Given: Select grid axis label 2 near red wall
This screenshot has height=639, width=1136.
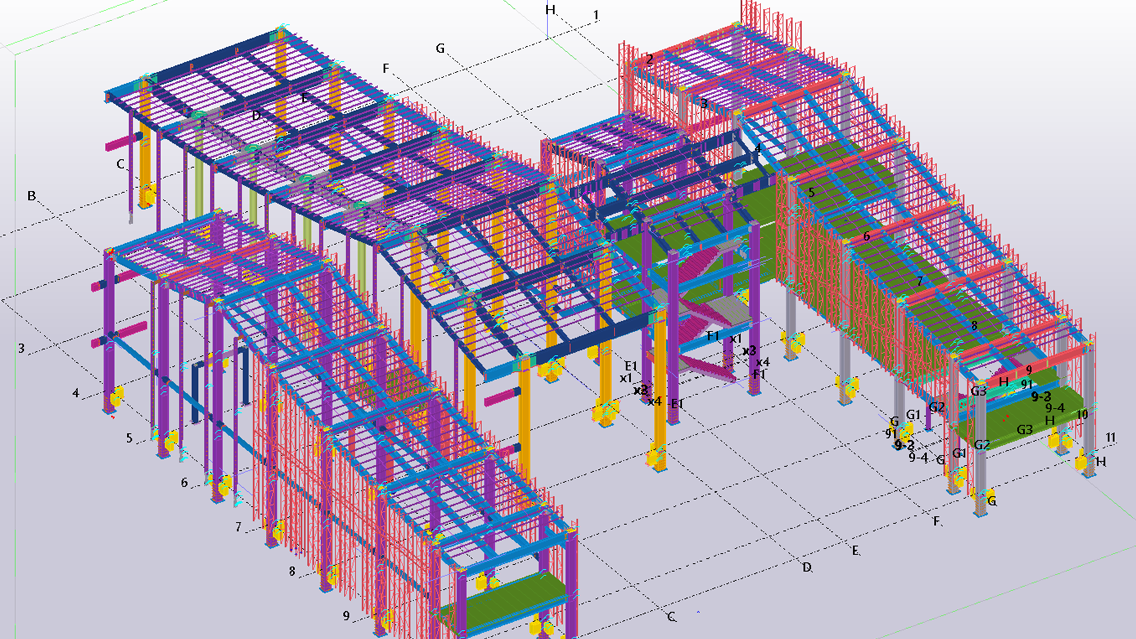Looking at the screenshot, I should click(x=650, y=59).
